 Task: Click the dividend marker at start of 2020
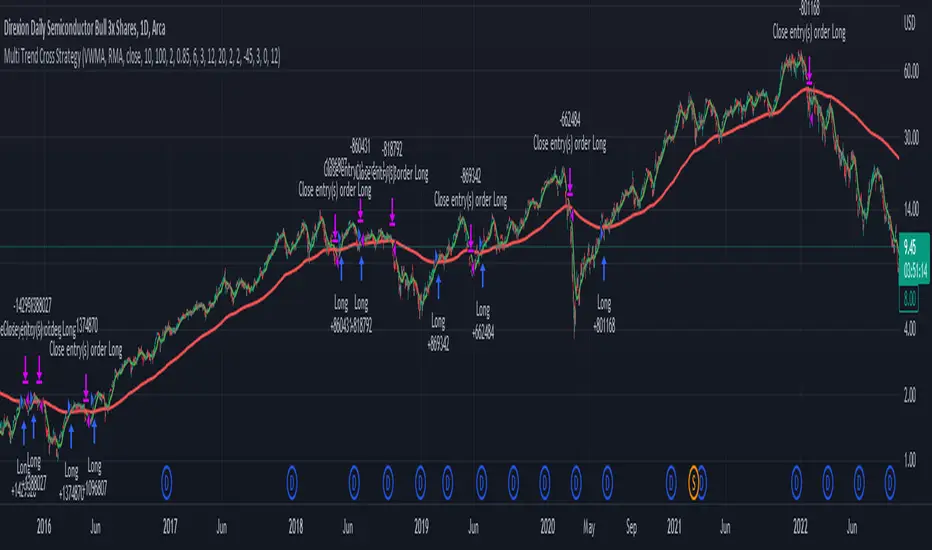[544, 483]
